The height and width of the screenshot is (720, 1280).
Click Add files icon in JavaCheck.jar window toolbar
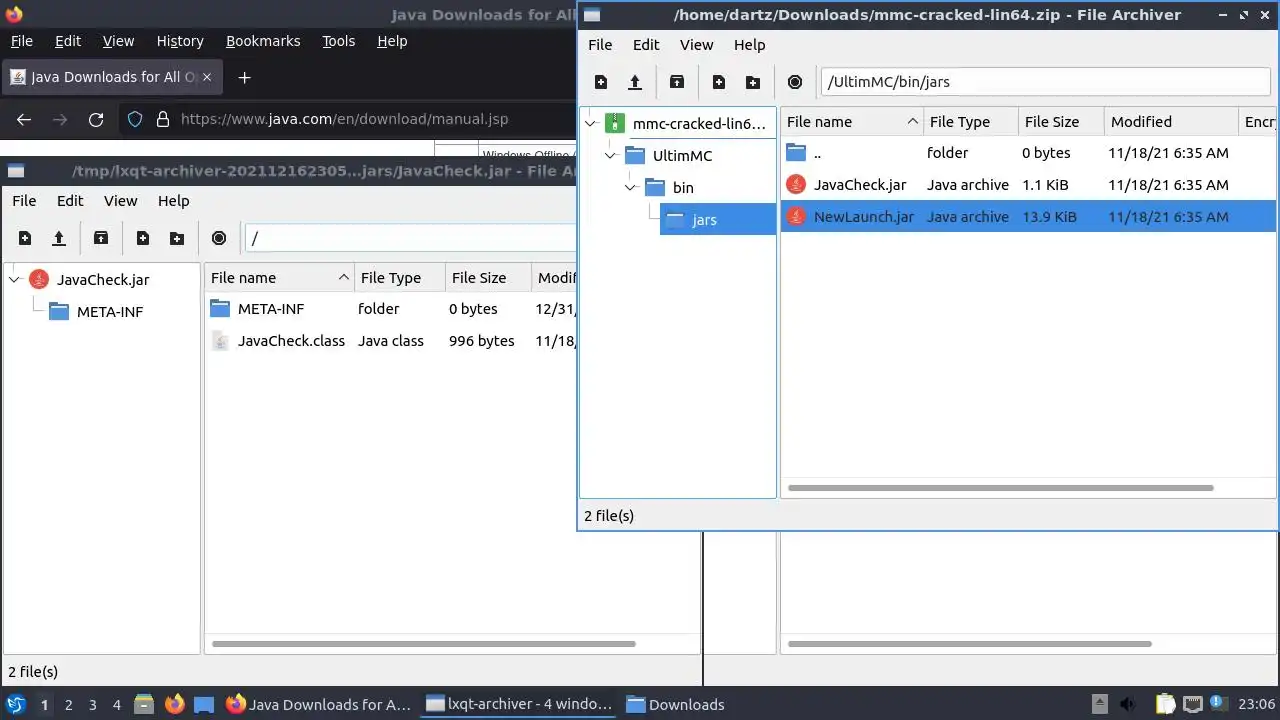coord(143,238)
